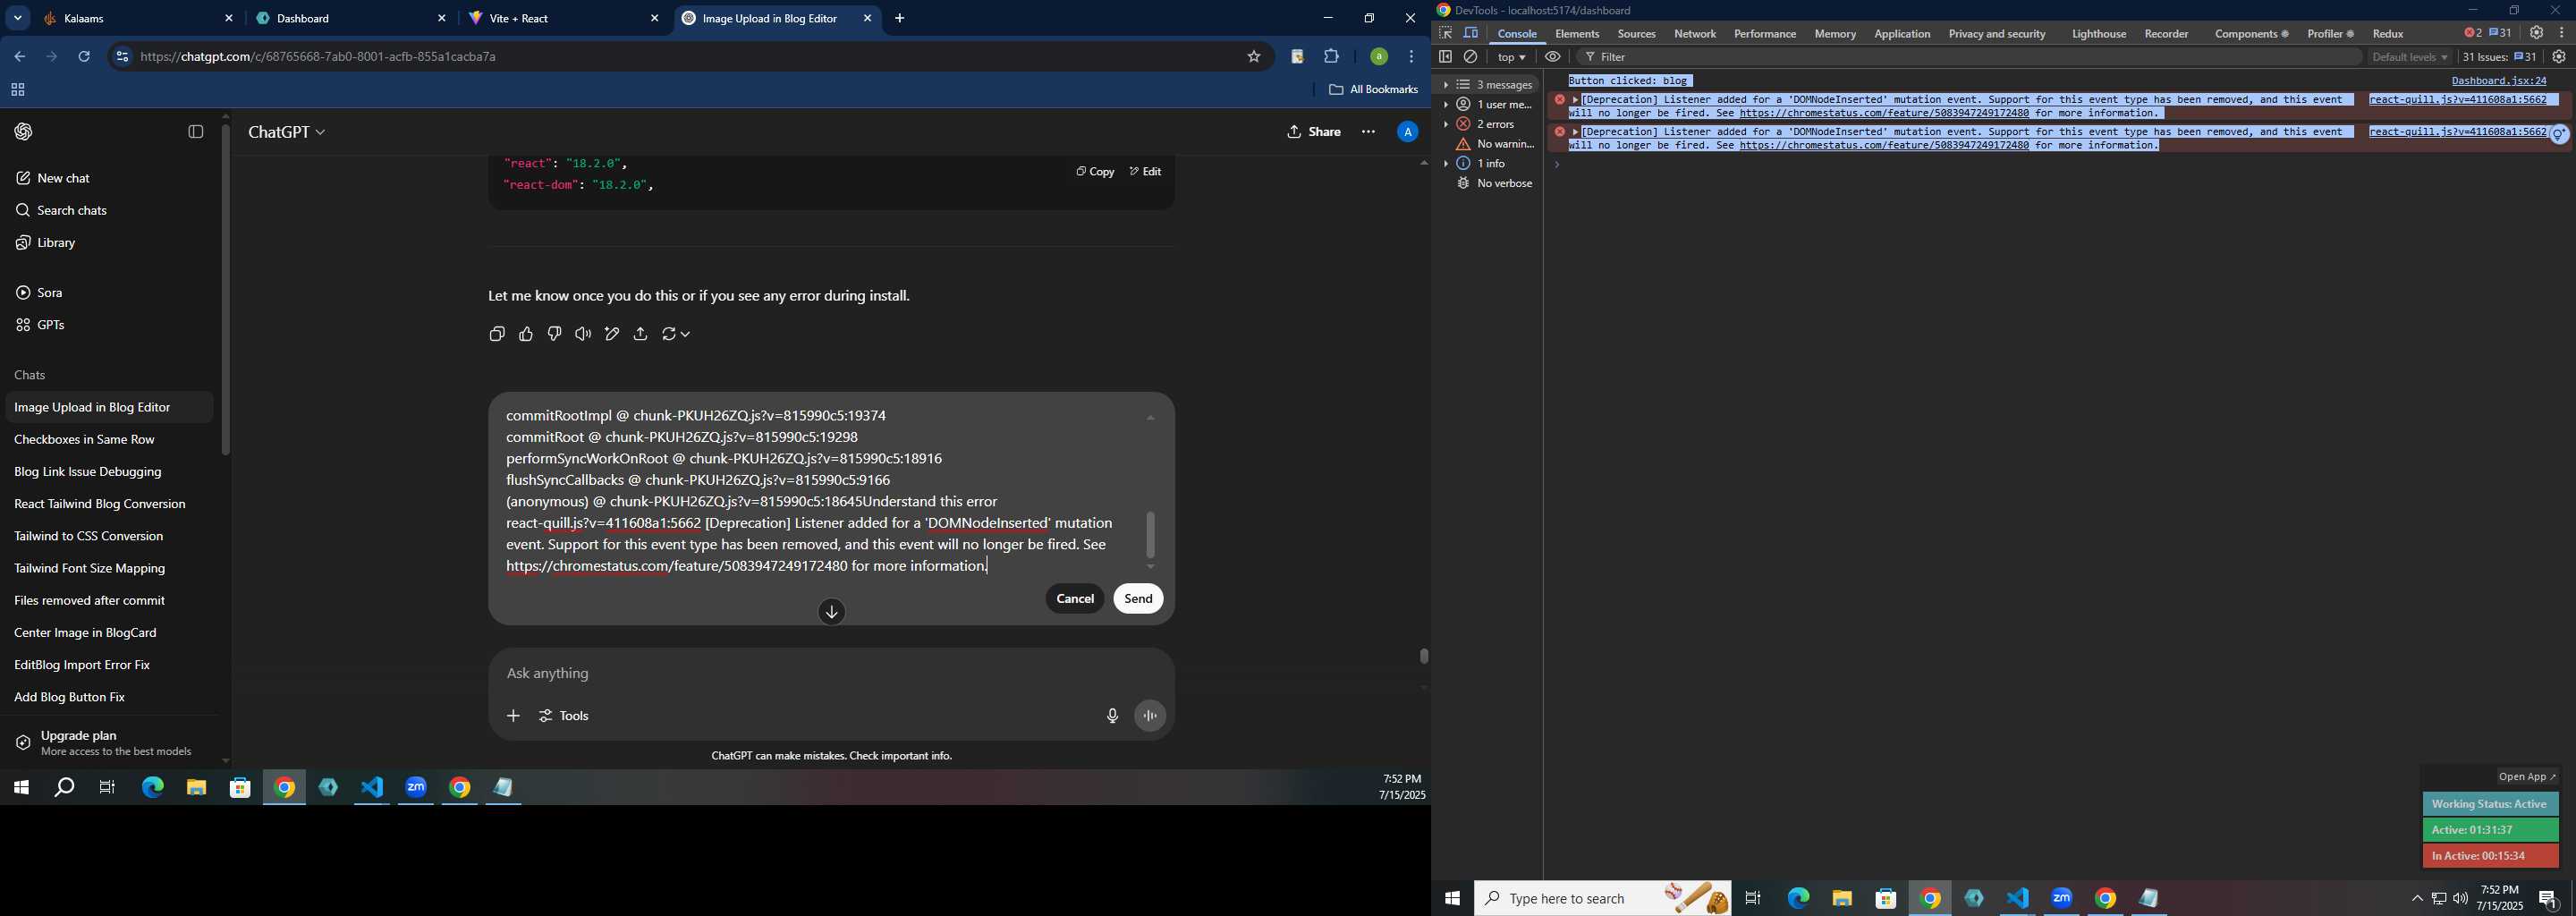Click the AI assistance lightbulb on the error row

pyautogui.click(x=2559, y=134)
